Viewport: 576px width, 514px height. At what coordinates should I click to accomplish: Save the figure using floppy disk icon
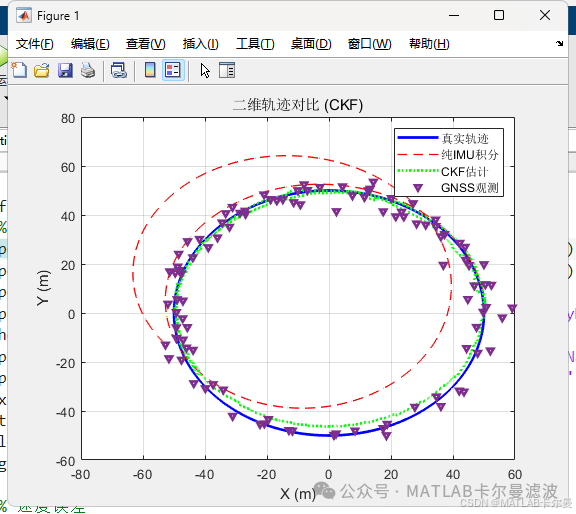tap(65, 70)
